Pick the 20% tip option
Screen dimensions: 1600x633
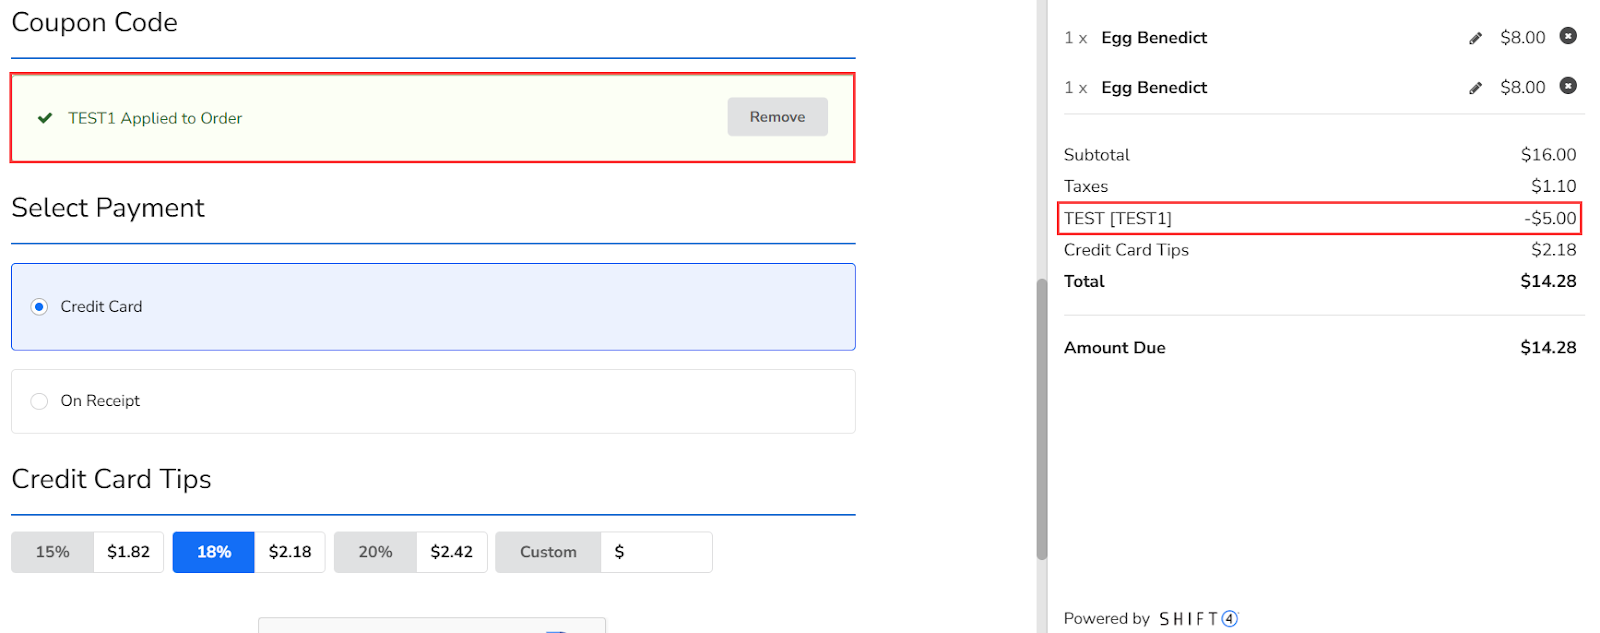pos(375,552)
